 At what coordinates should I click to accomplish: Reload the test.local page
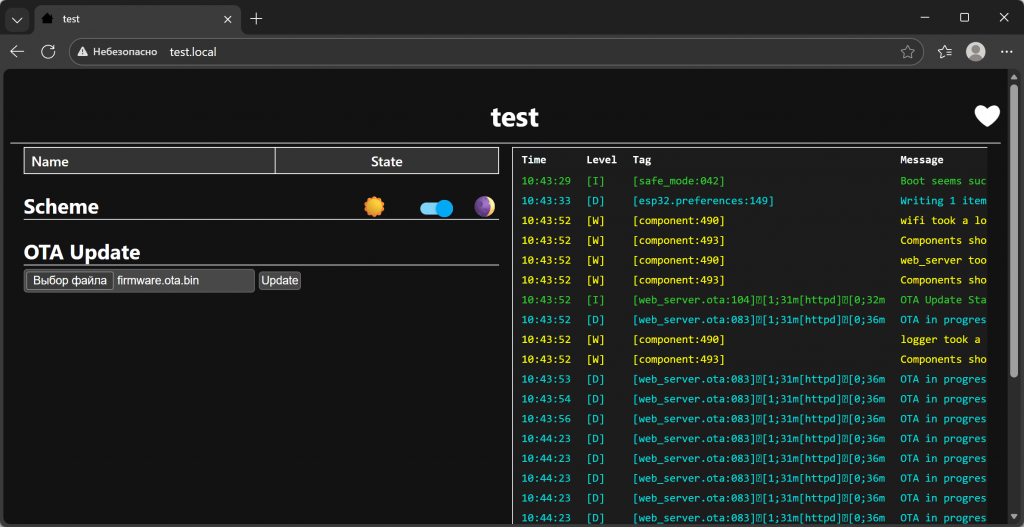pyautogui.click(x=48, y=52)
